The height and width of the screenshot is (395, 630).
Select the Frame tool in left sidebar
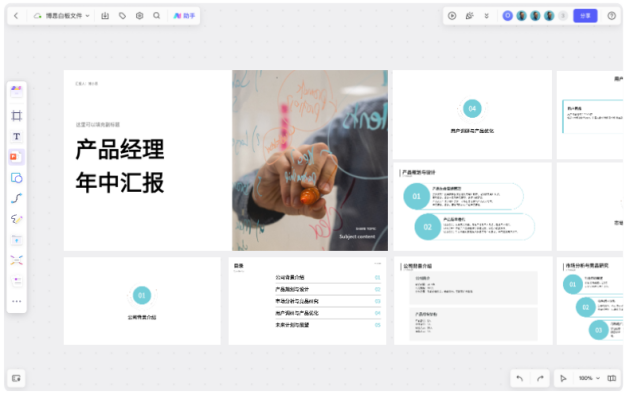tap(16, 116)
